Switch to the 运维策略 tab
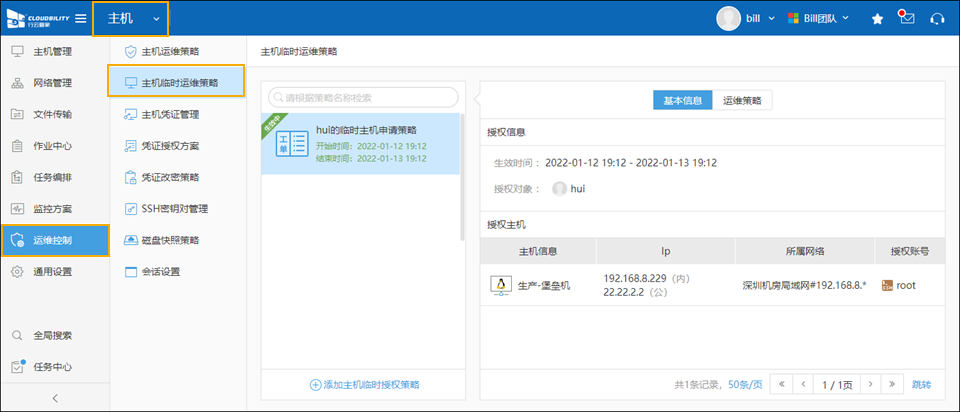960x412 pixels. pyautogui.click(x=742, y=101)
